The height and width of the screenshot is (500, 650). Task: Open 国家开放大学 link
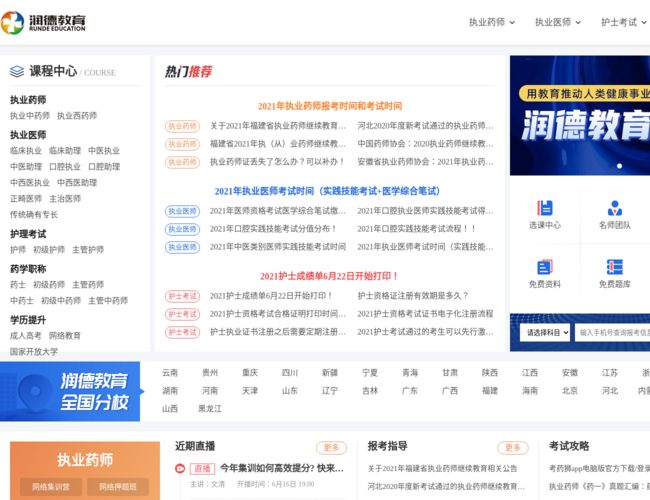point(34,352)
